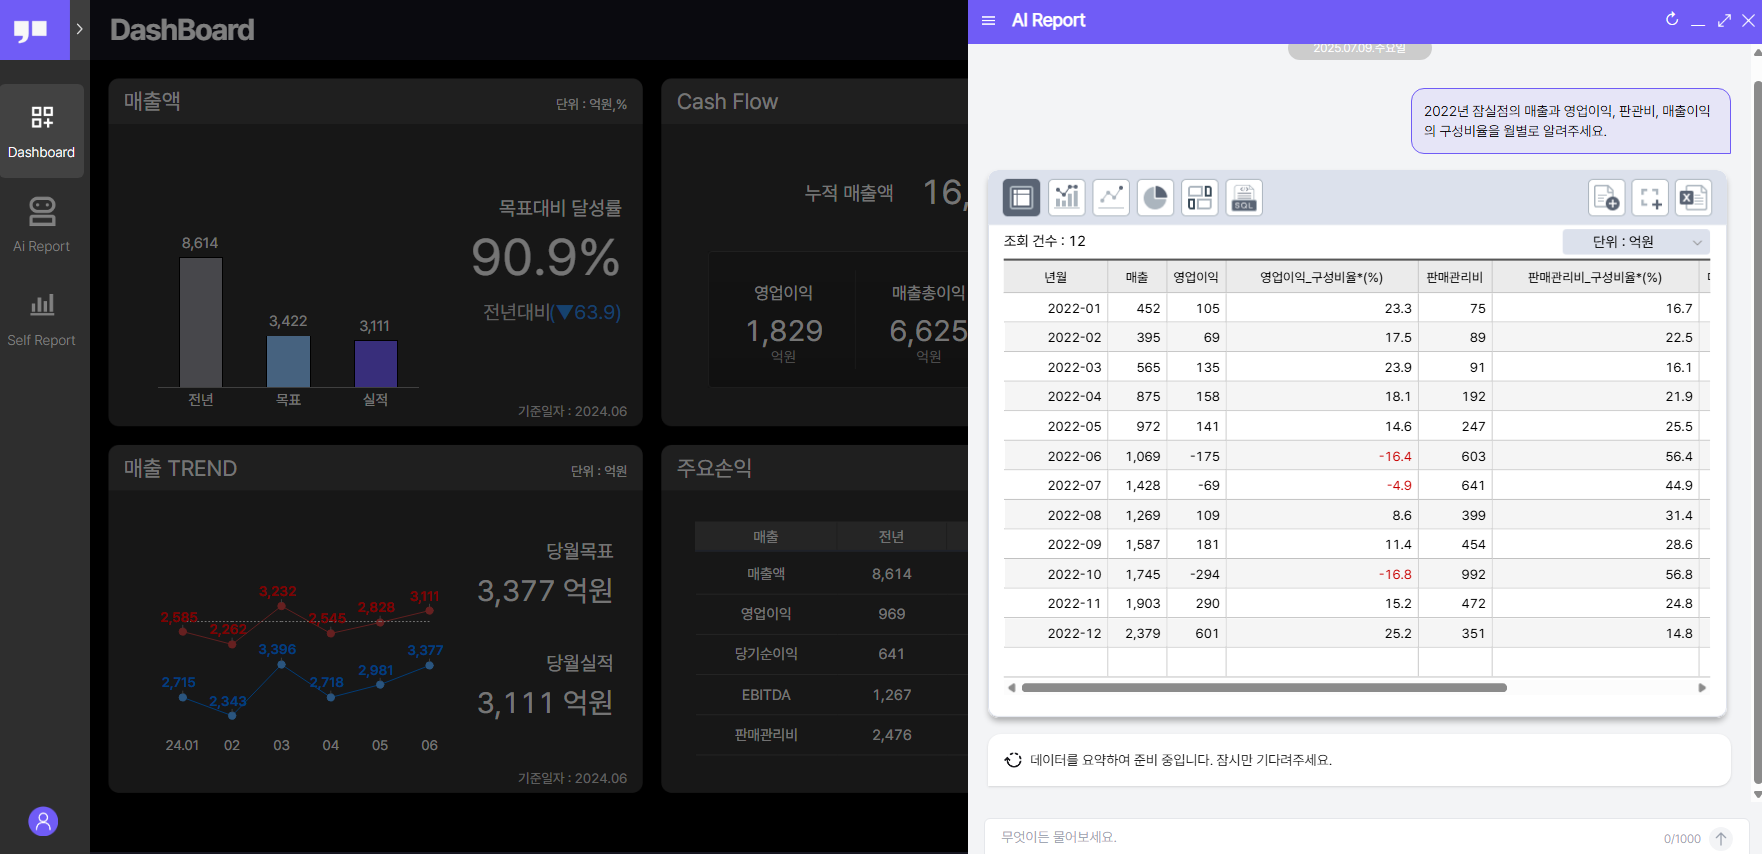Expand the result to fullscreen icon
Viewport: 1762px width, 854px height.
[x=1650, y=198]
